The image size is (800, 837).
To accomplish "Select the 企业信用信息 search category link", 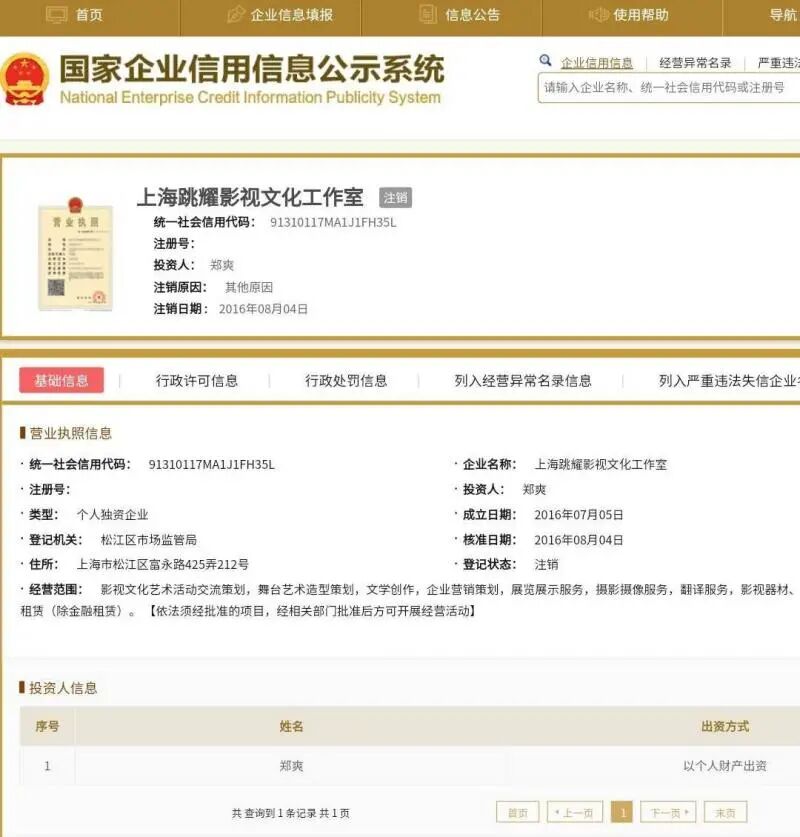I will coord(597,63).
